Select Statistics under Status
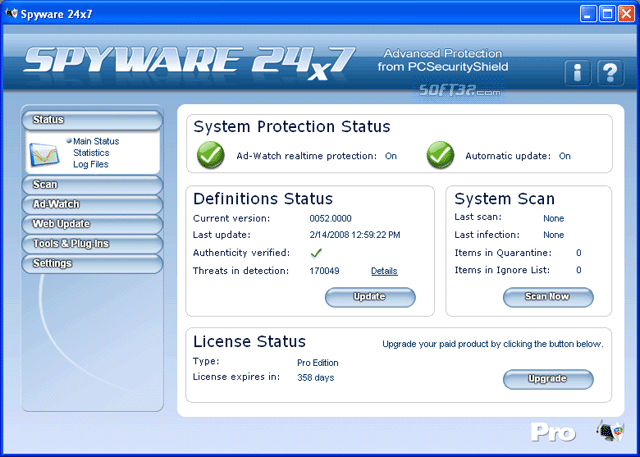This screenshot has height=457, width=640. click(x=91, y=153)
